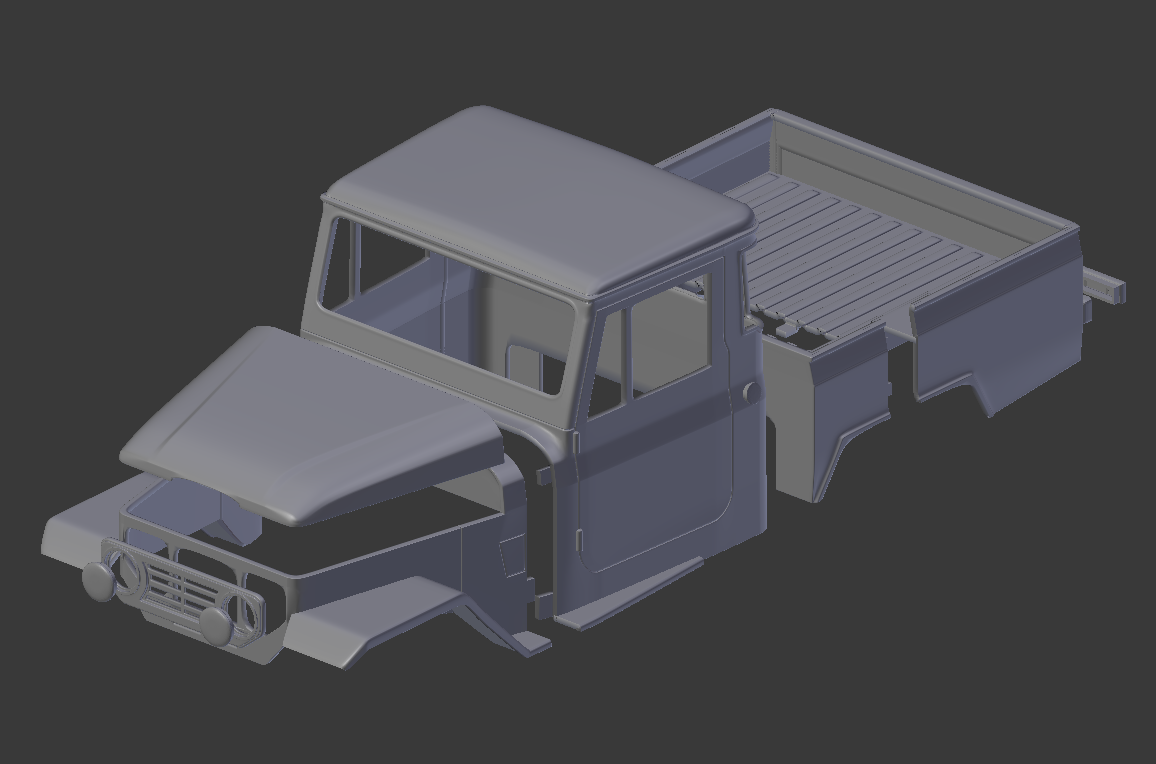Click the headlight on the door-side of grille
The image size is (1156, 764).
tap(215, 625)
